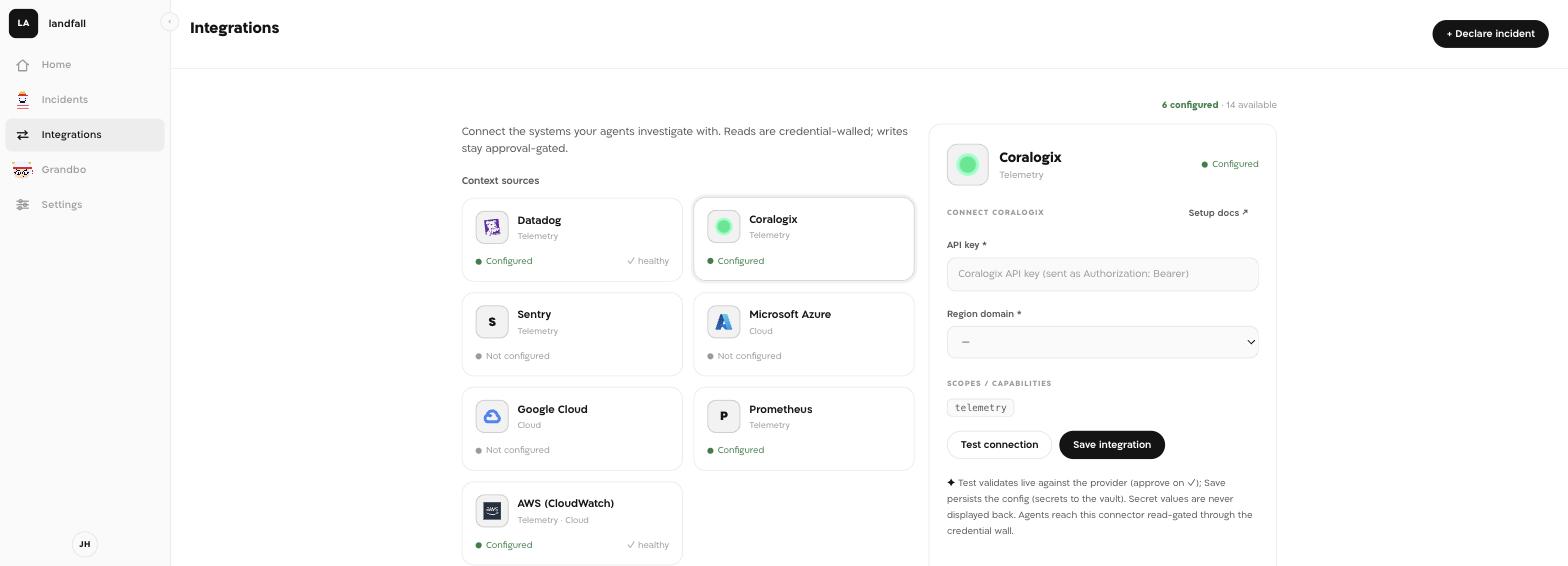Click the Prometheus P logo icon
The image size is (1568, 566).
click(x=724, y=416)
